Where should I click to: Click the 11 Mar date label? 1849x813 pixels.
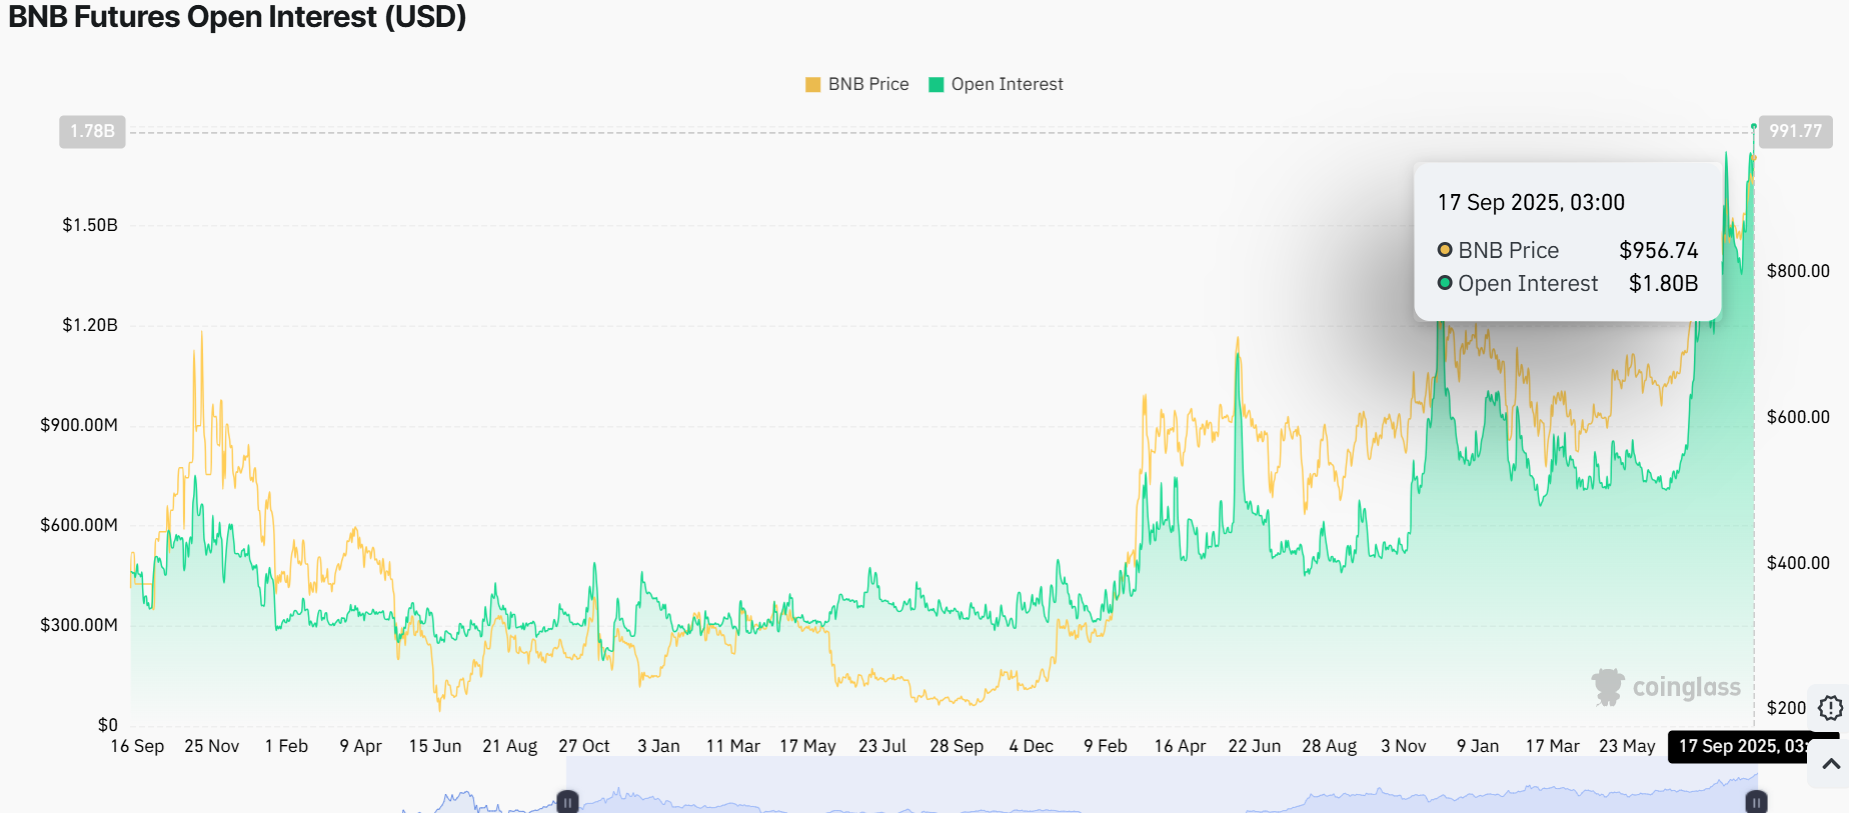733,746
